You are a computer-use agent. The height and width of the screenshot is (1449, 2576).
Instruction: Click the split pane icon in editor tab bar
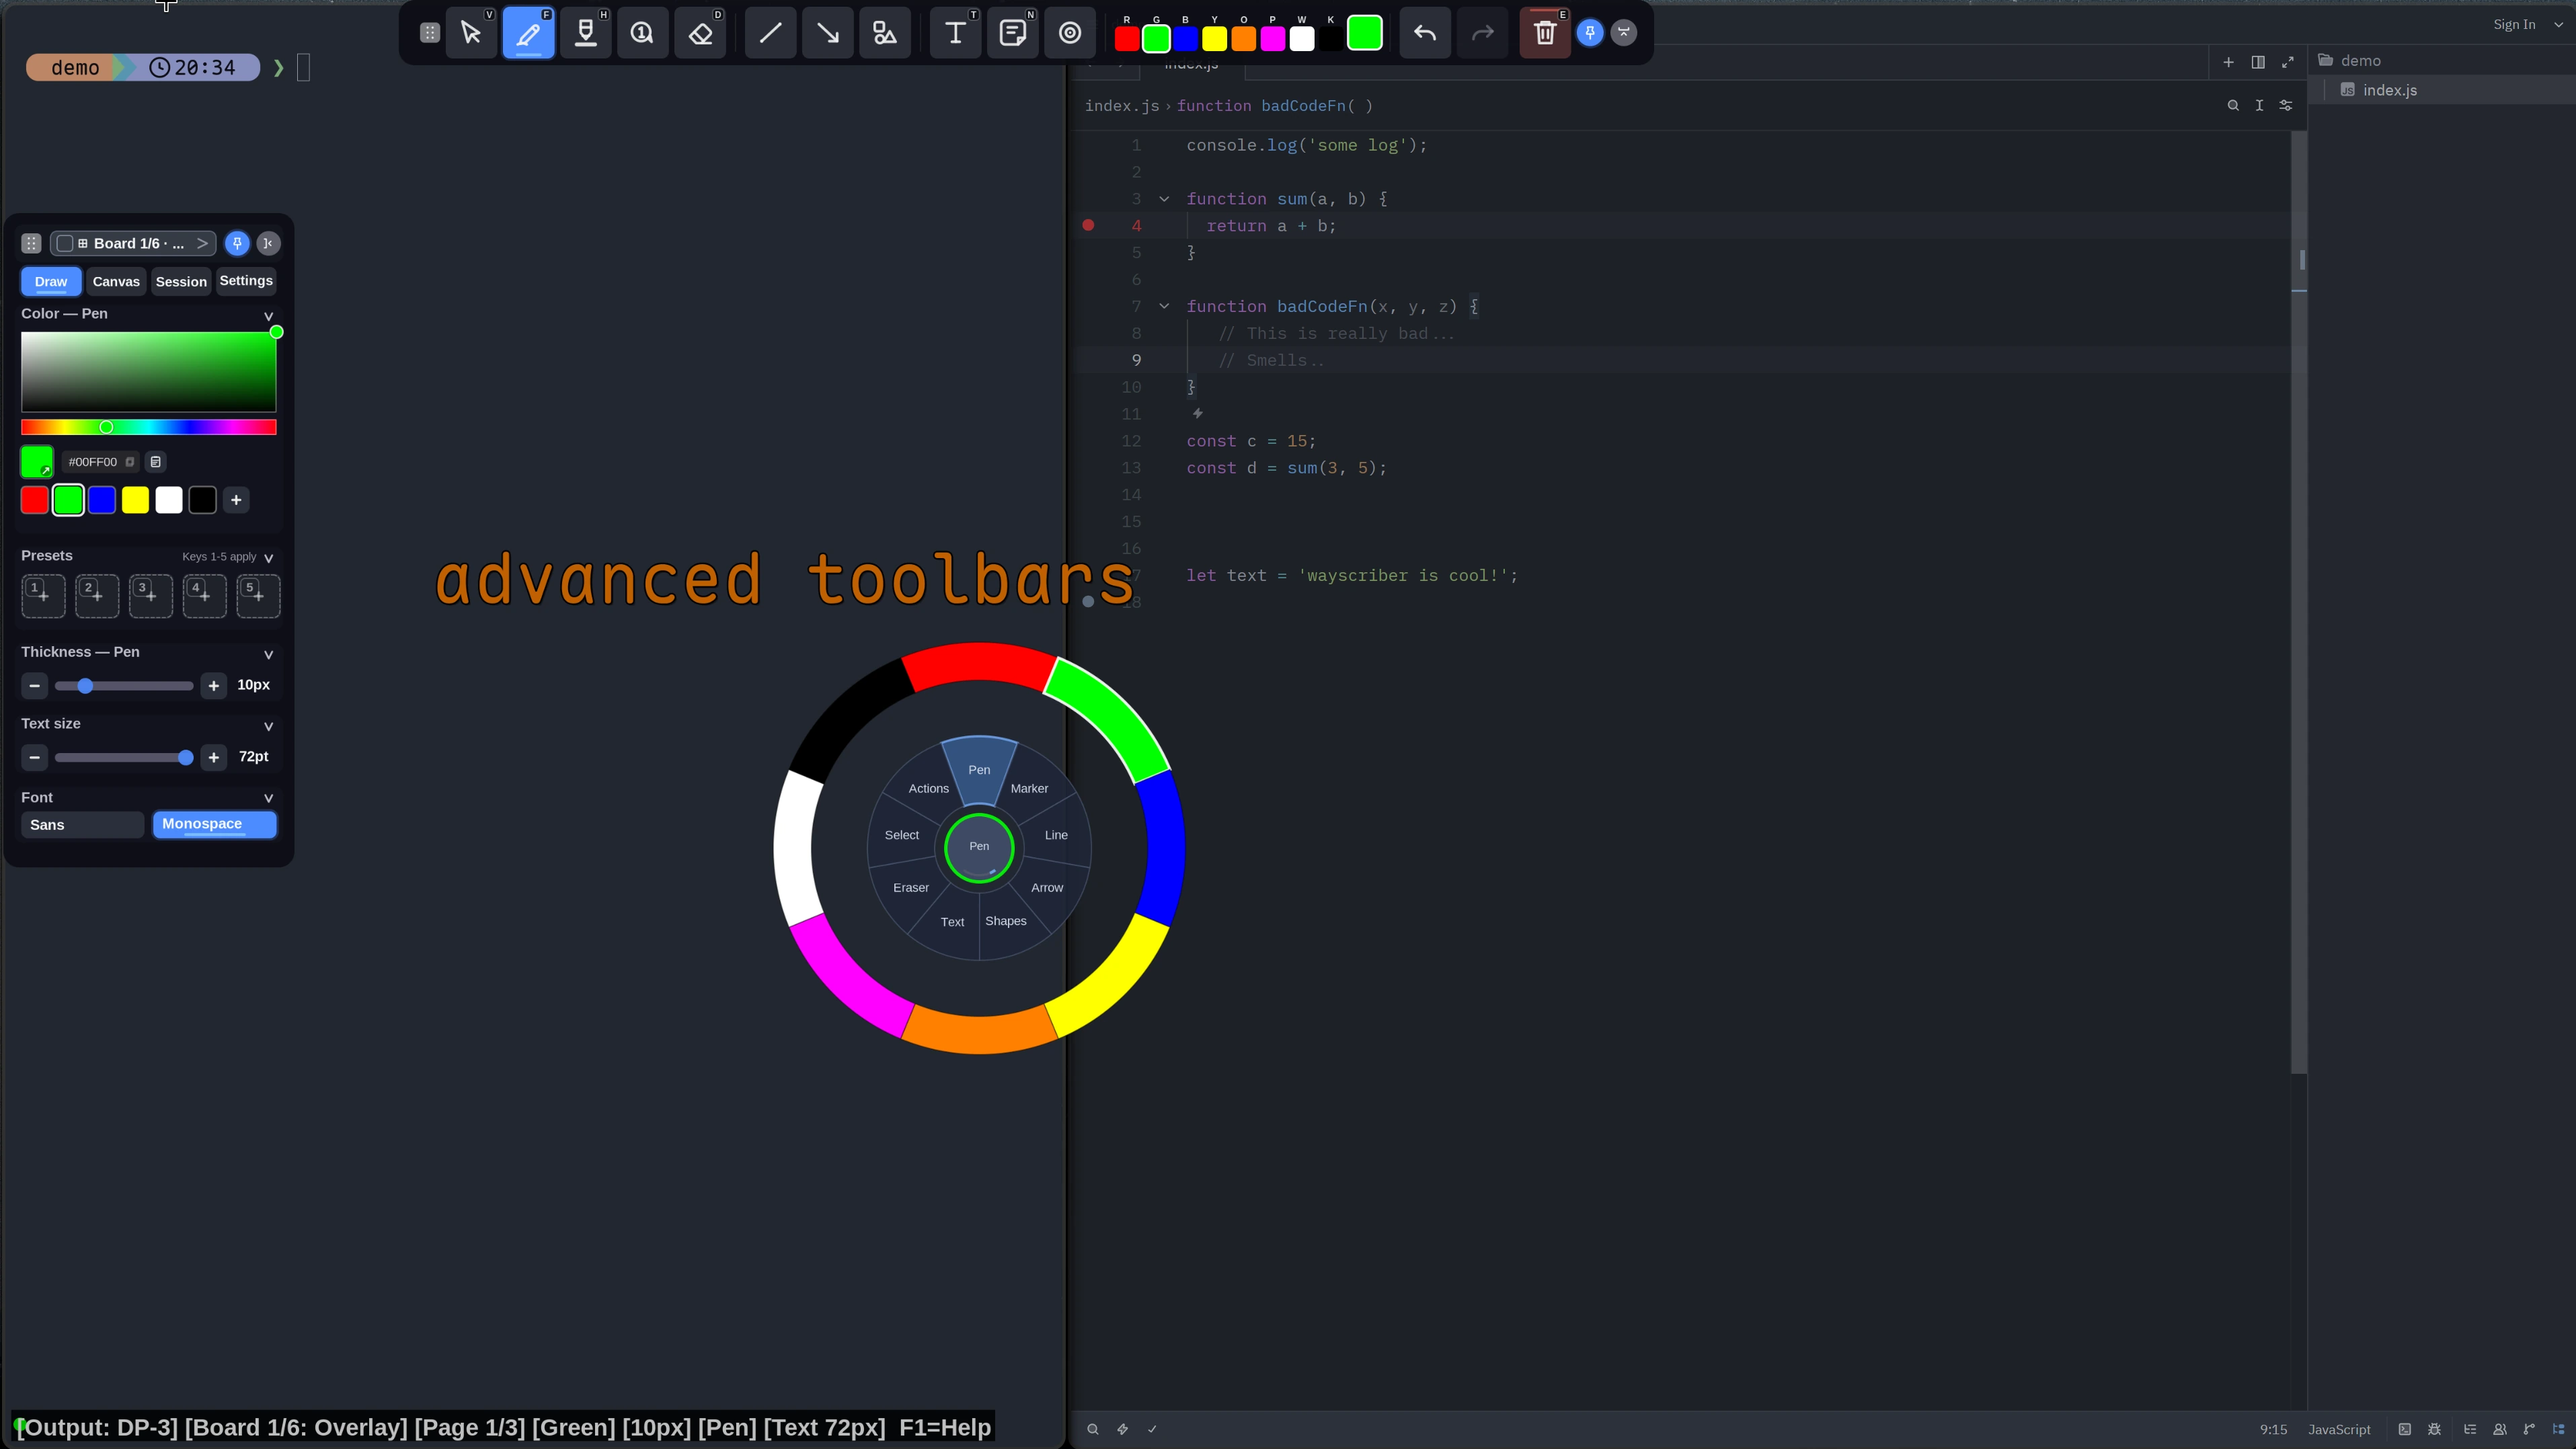(2258, 62)
